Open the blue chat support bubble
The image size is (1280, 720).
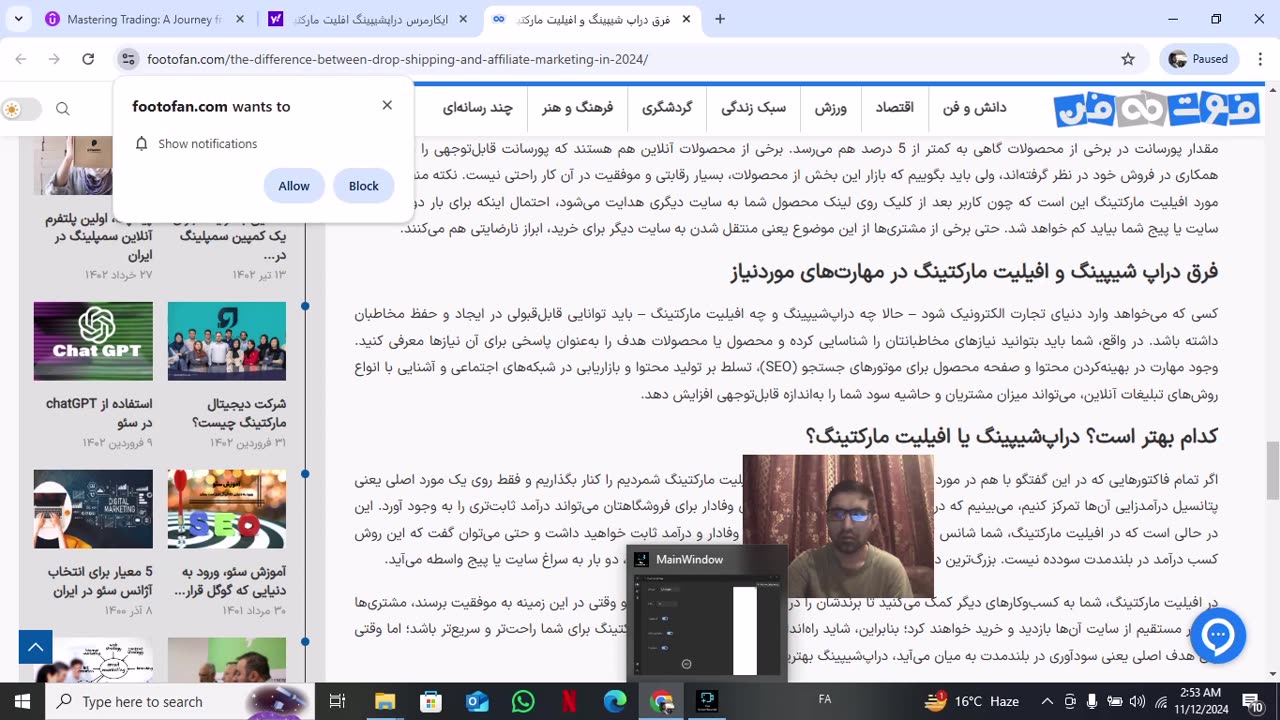pyautogui.click(x=1217, y=635)
